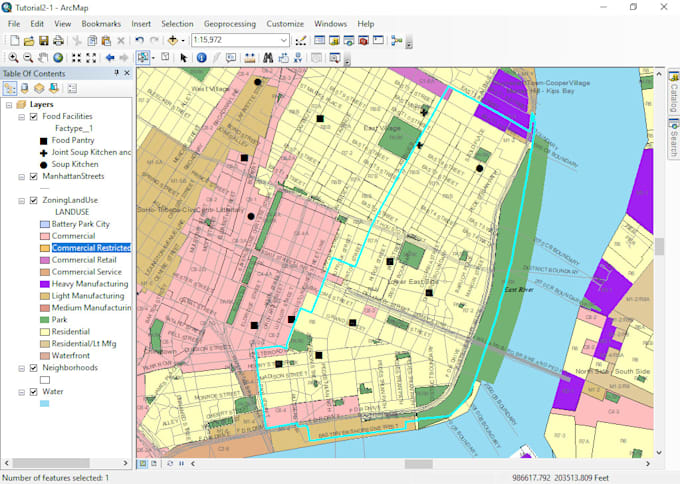Switch to Layout View button
Viewport: 680px width, 484px height.
[154, 464]
